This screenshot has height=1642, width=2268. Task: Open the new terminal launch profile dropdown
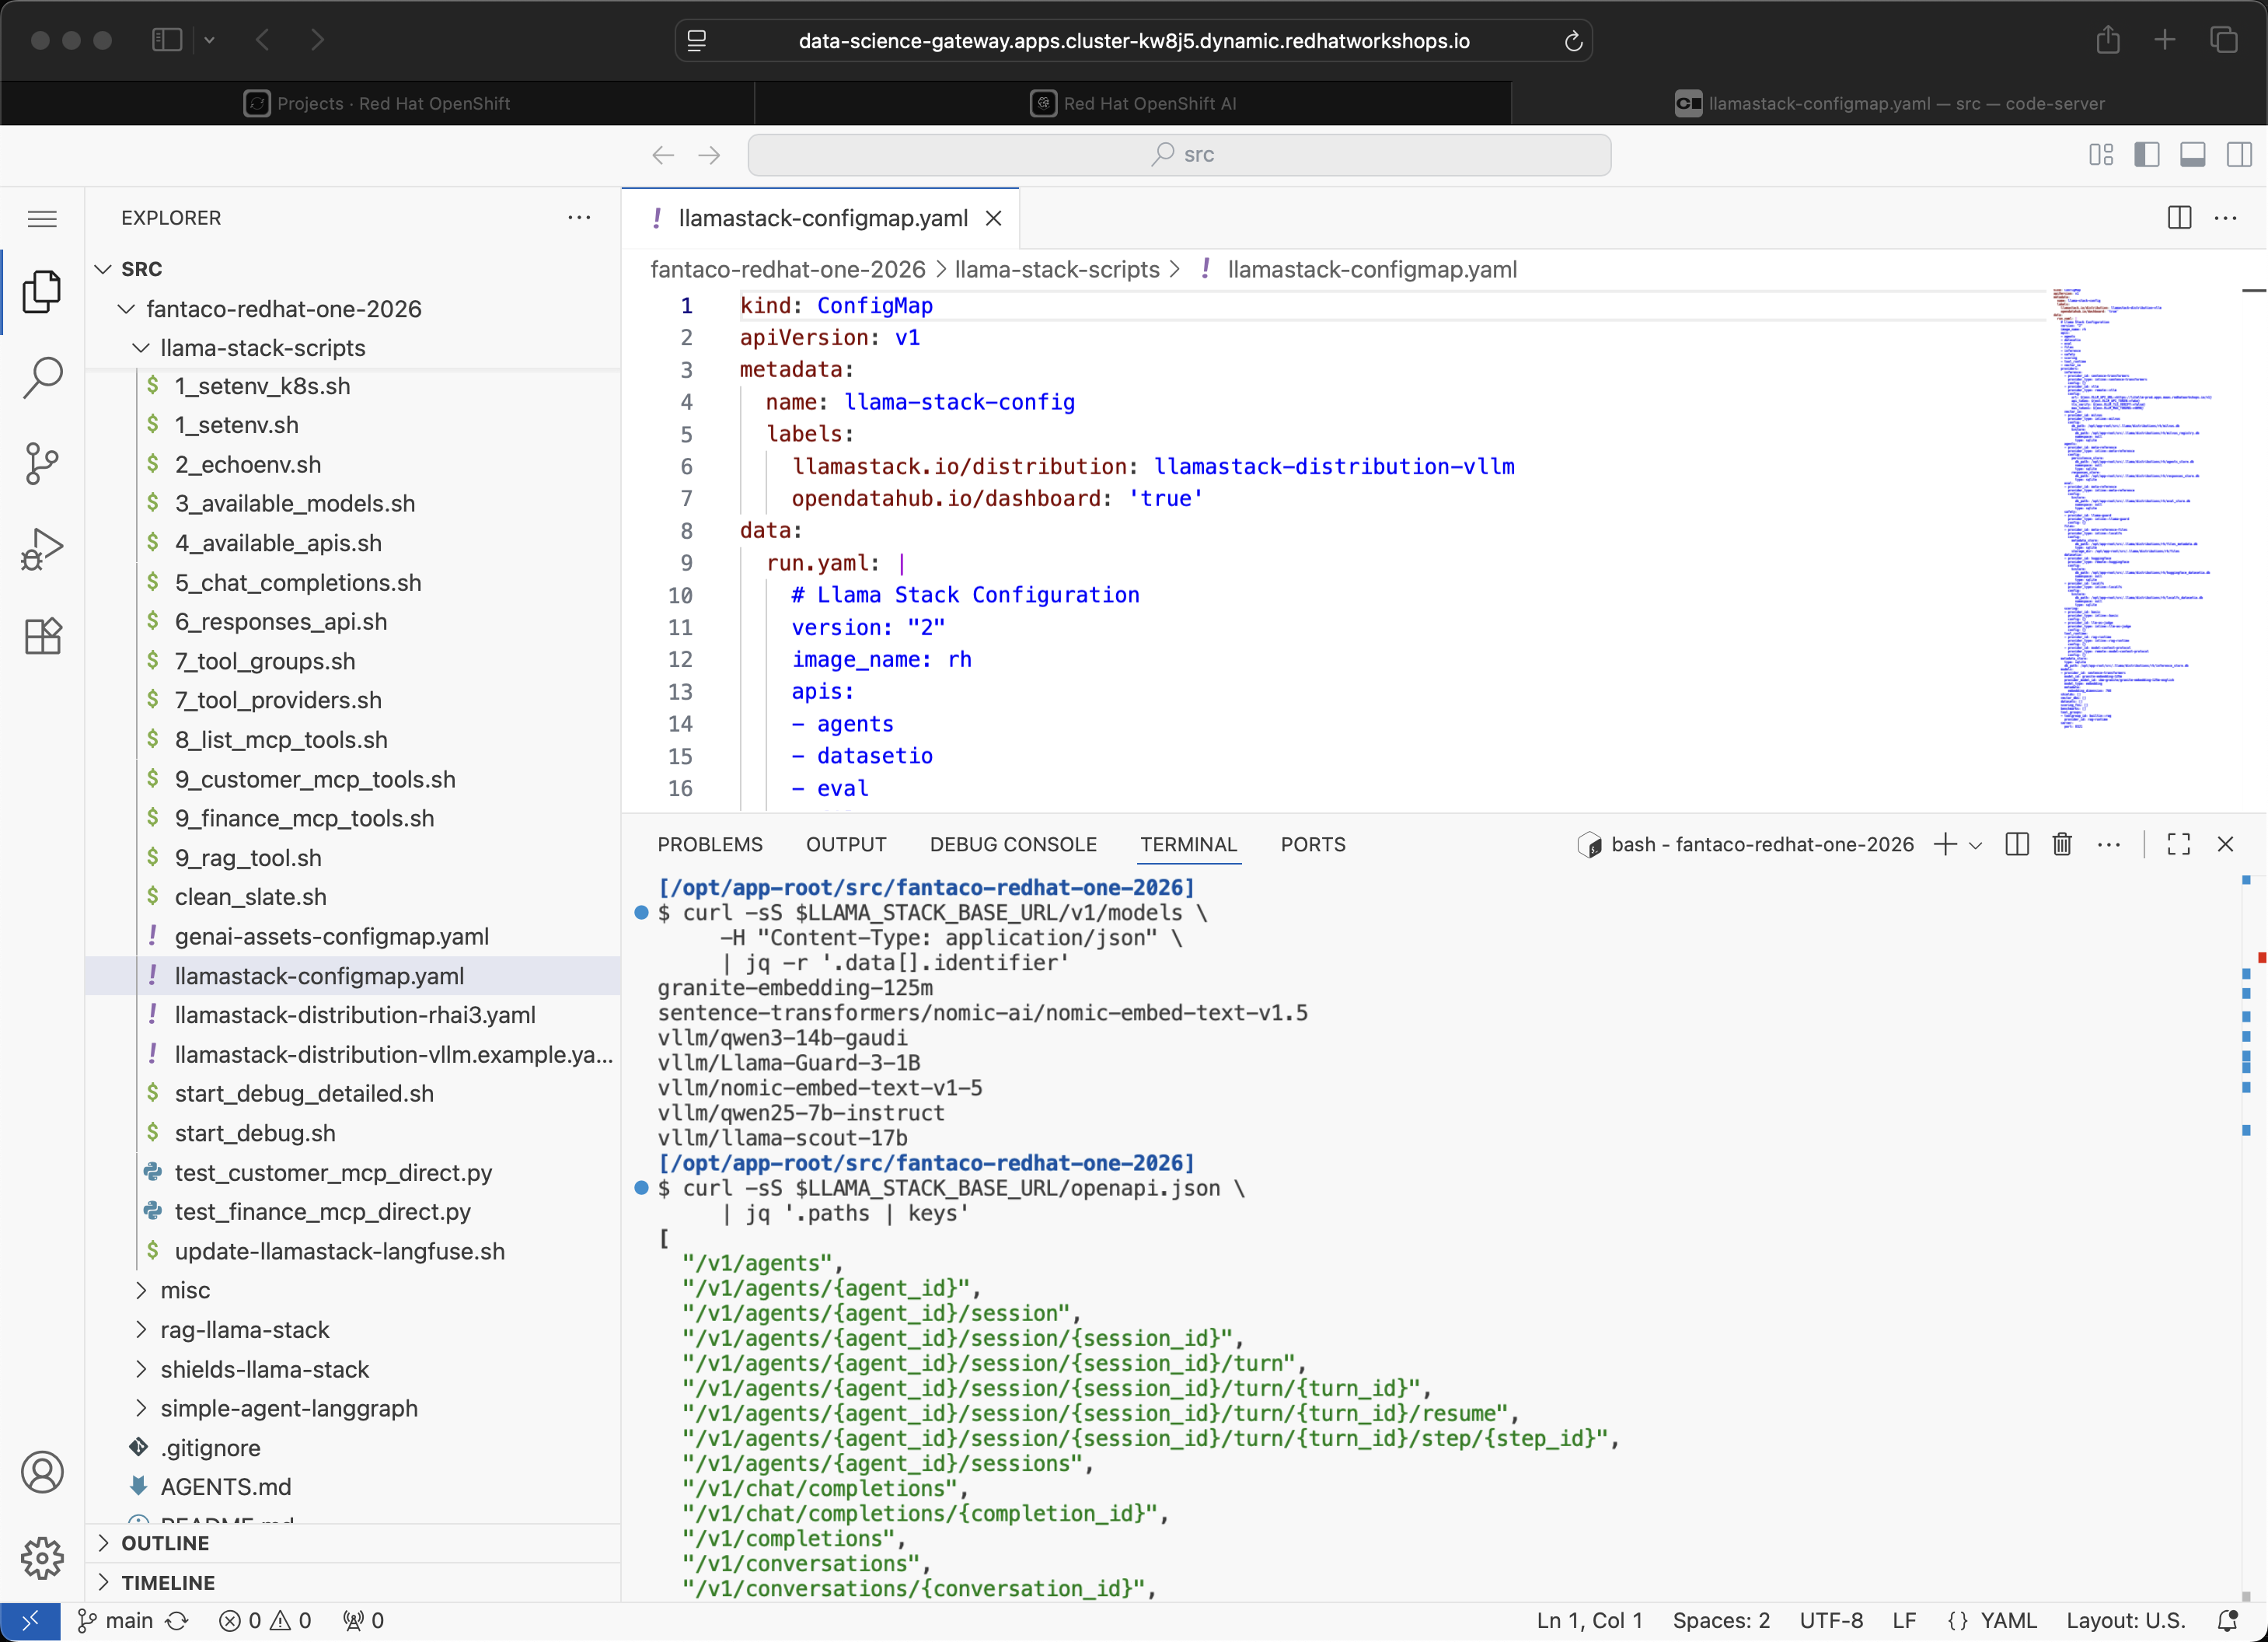tap(1975, 845)
